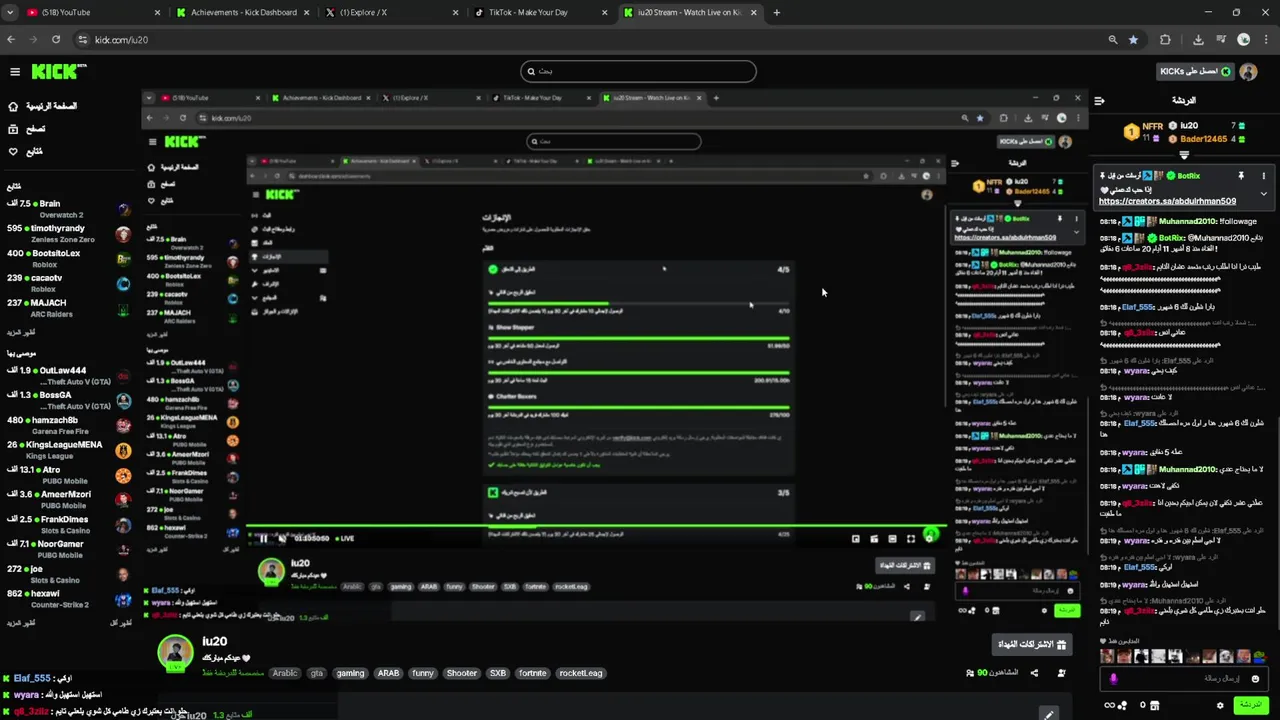The height and width of the screenshot is (720, 1280).
Task: Click the 'Shooter' stream tag
Action: tap(462, 673)
